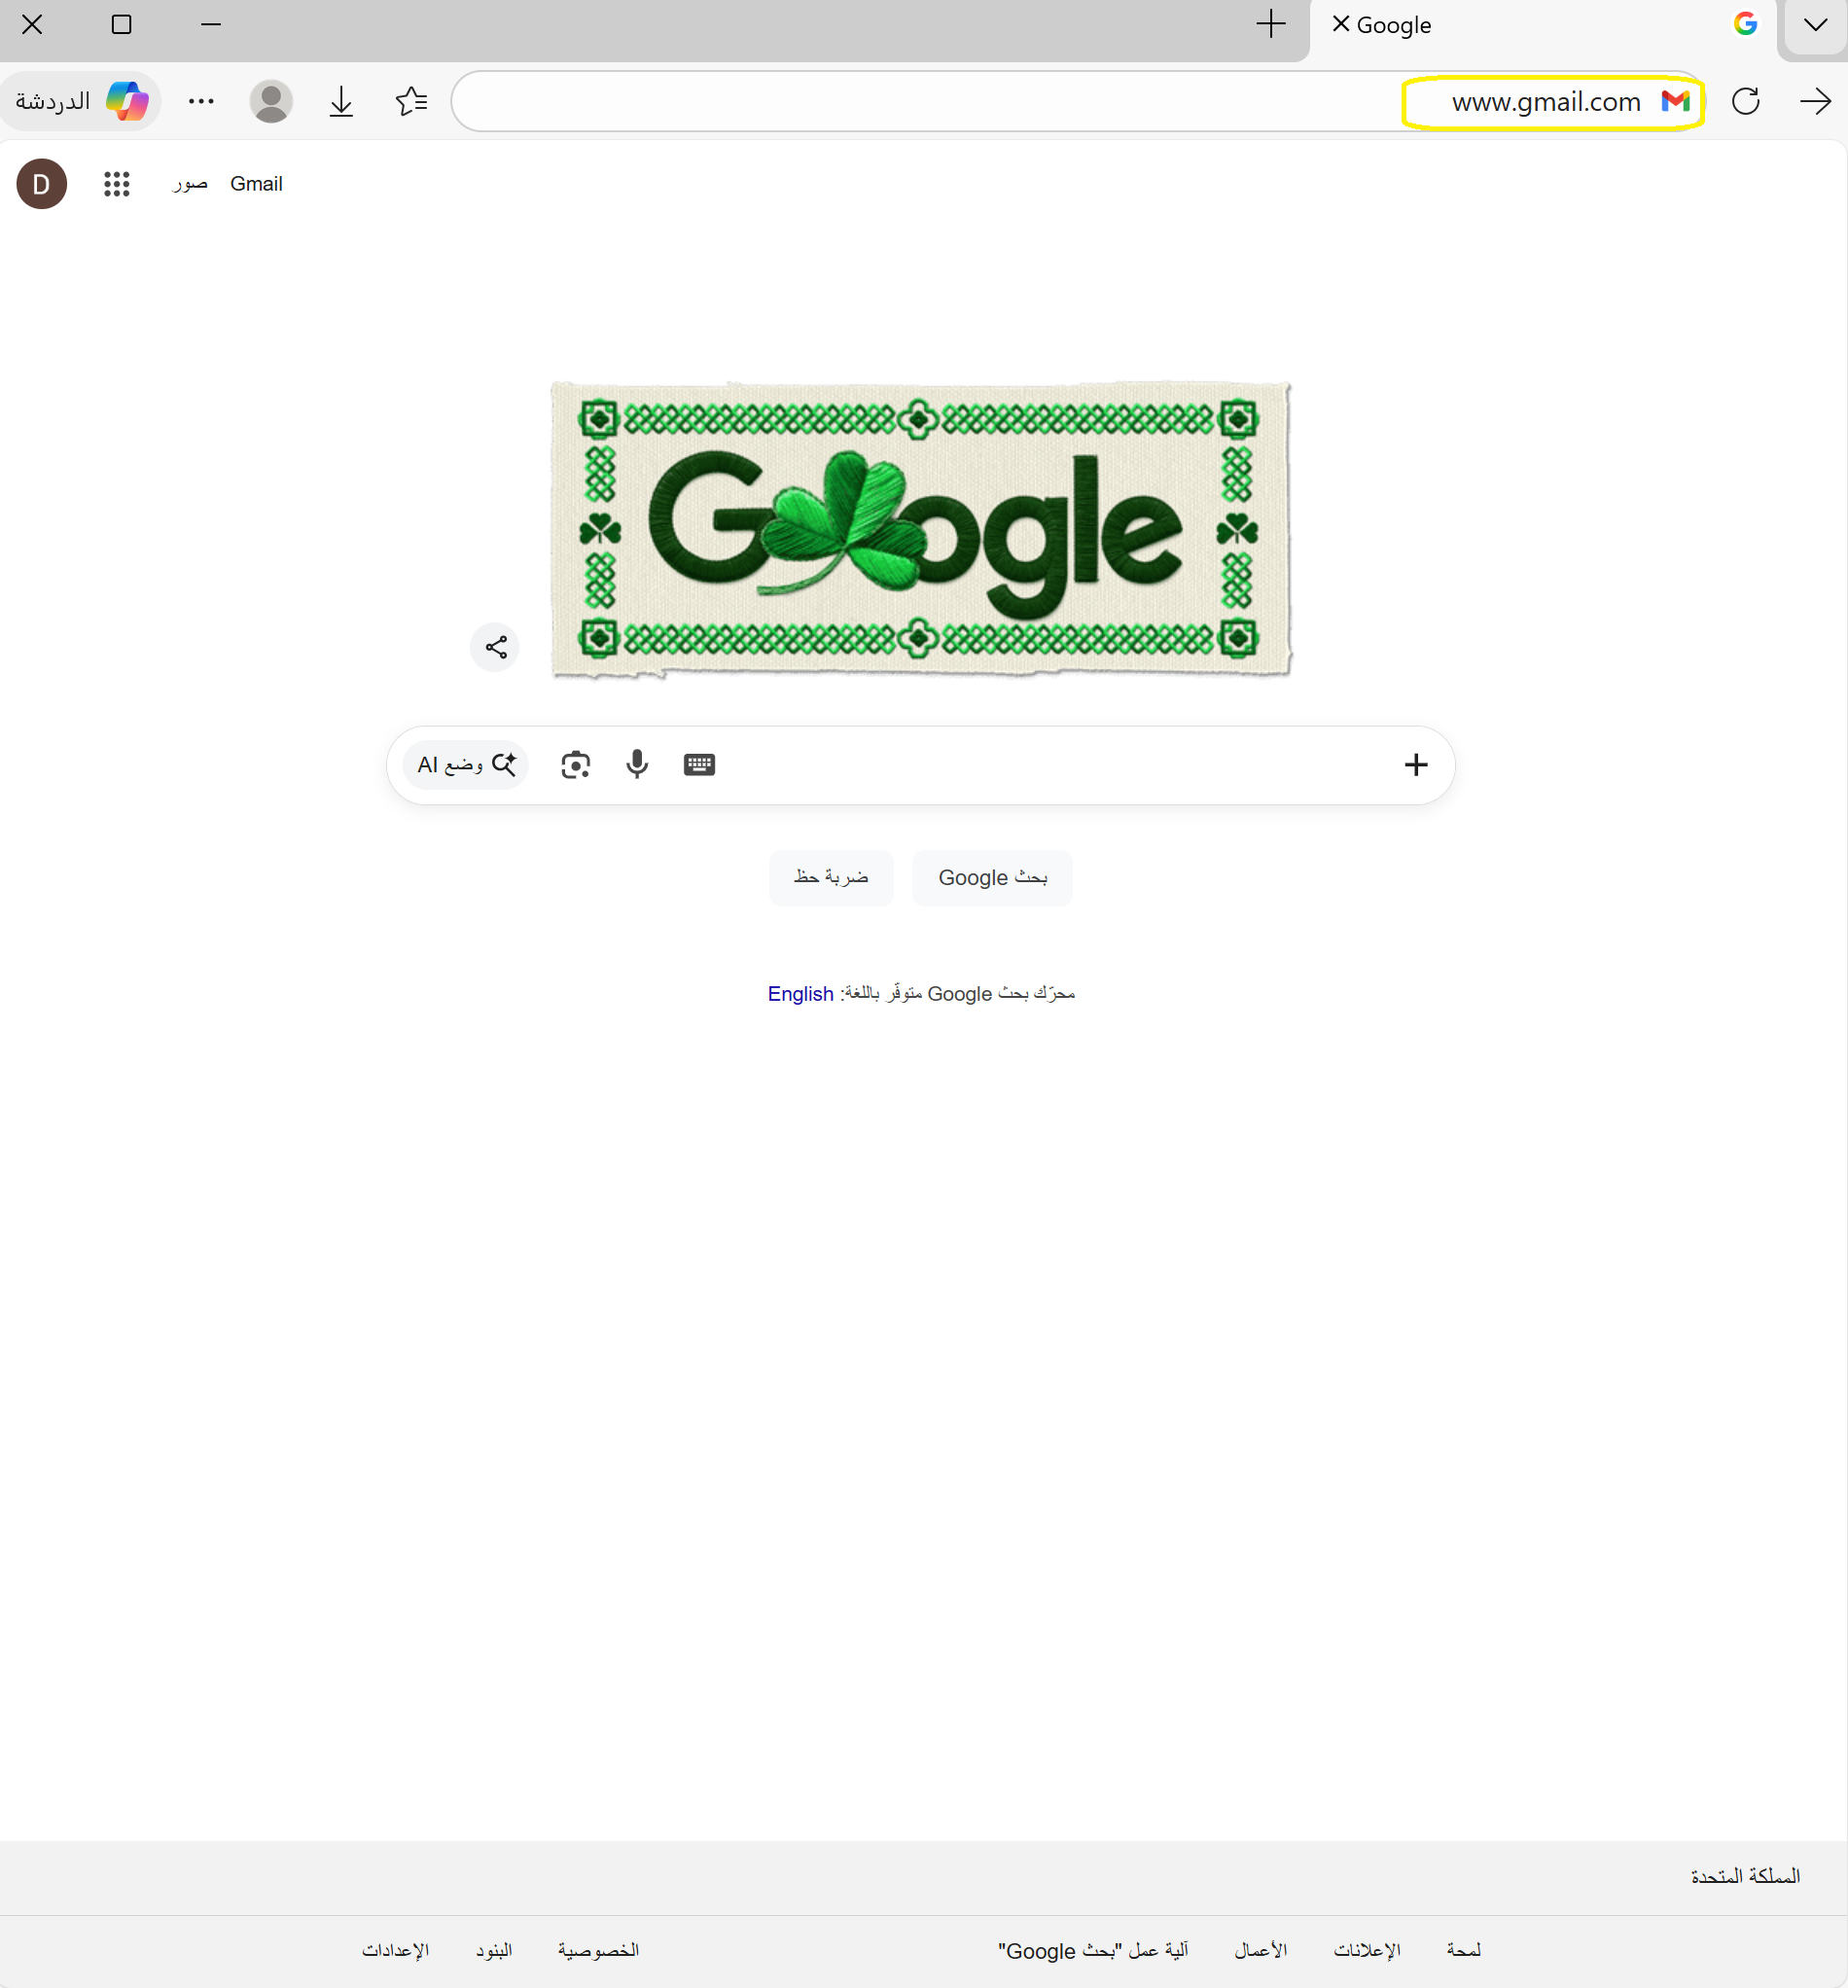Activate AI mode in search box
1848x1988 pixels.
466,765
